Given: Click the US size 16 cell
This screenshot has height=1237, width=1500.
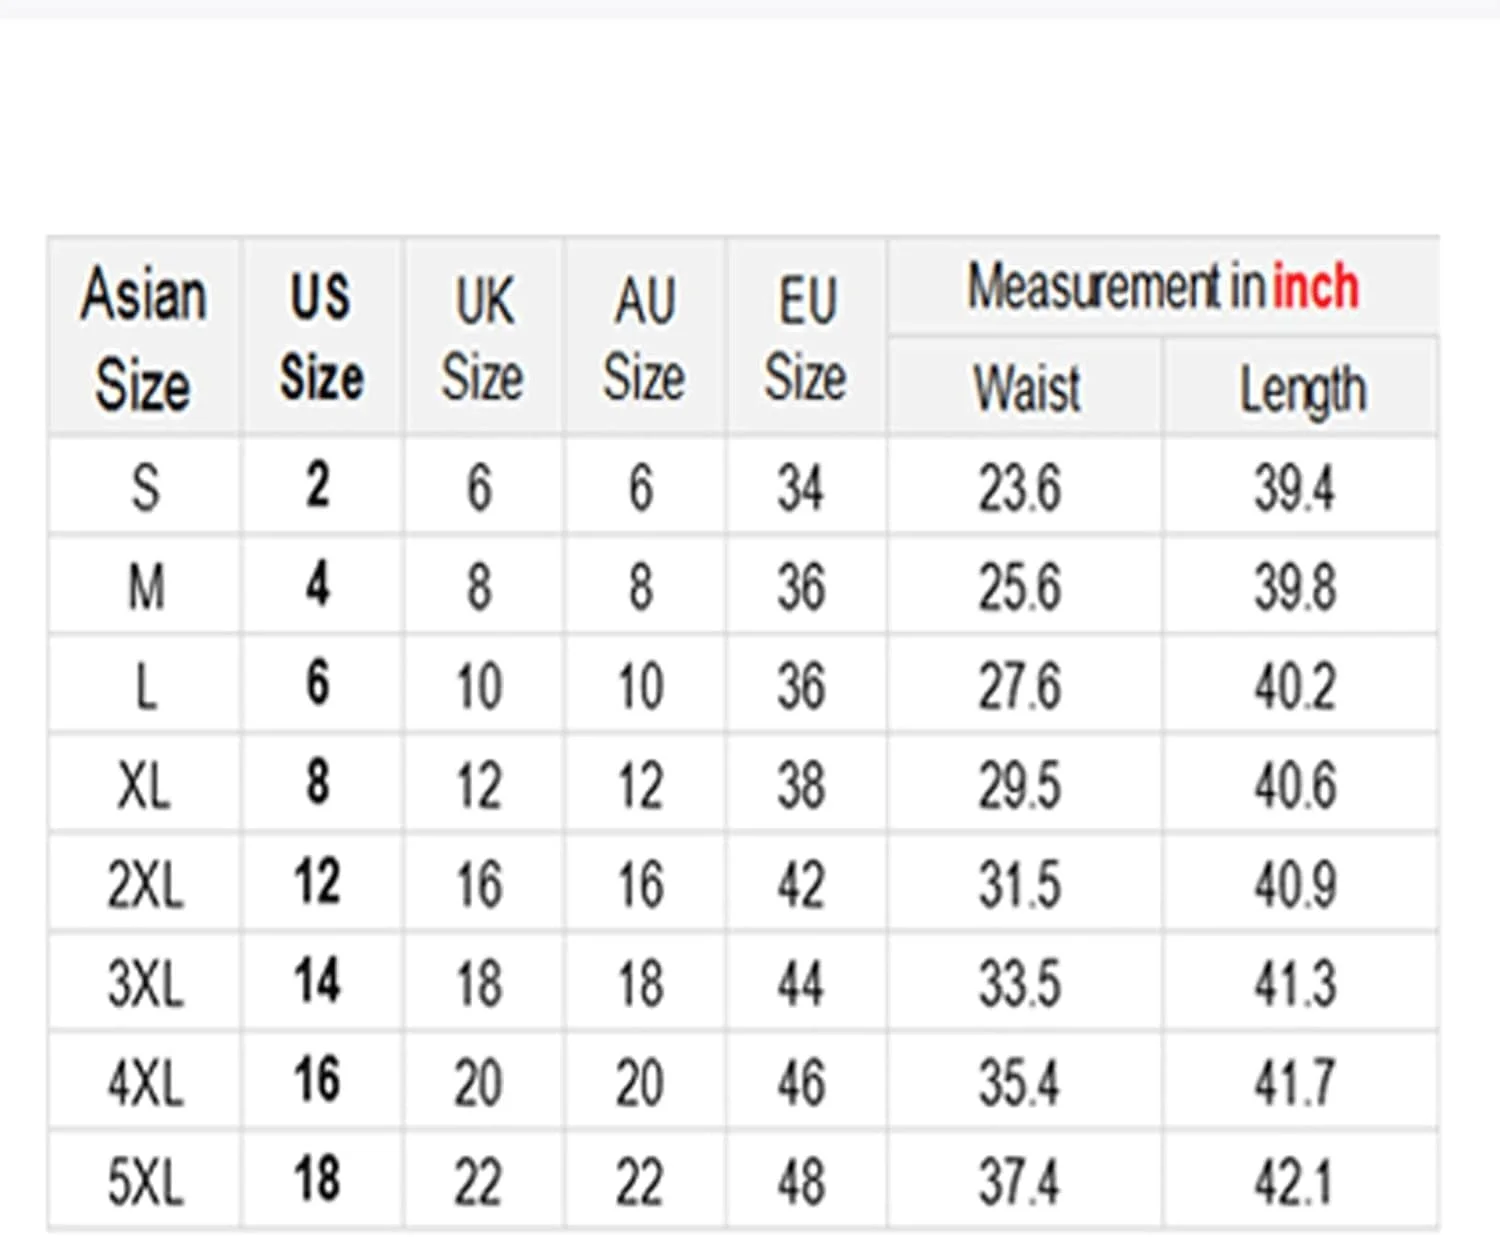Looking at the screenshot, I should 317,1080.
